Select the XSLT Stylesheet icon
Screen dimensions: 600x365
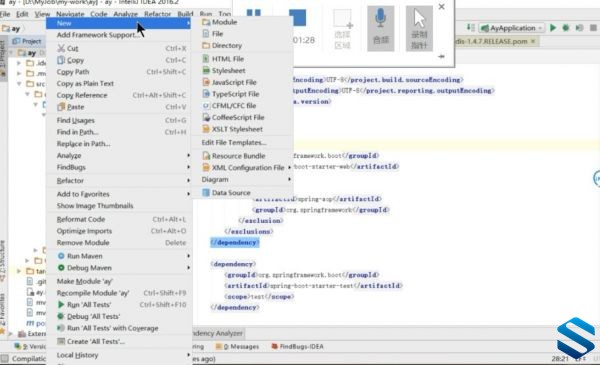[x=206, y=129]
